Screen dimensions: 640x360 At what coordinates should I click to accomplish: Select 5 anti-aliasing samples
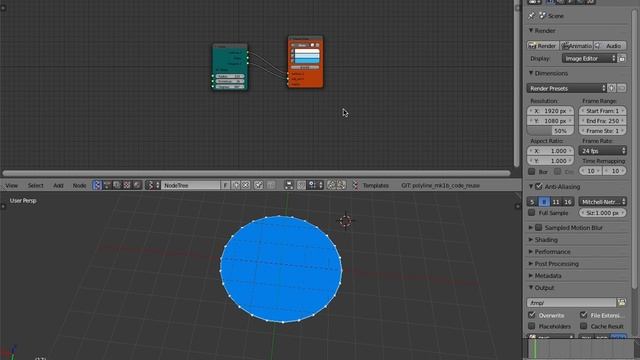coord(532,202)
